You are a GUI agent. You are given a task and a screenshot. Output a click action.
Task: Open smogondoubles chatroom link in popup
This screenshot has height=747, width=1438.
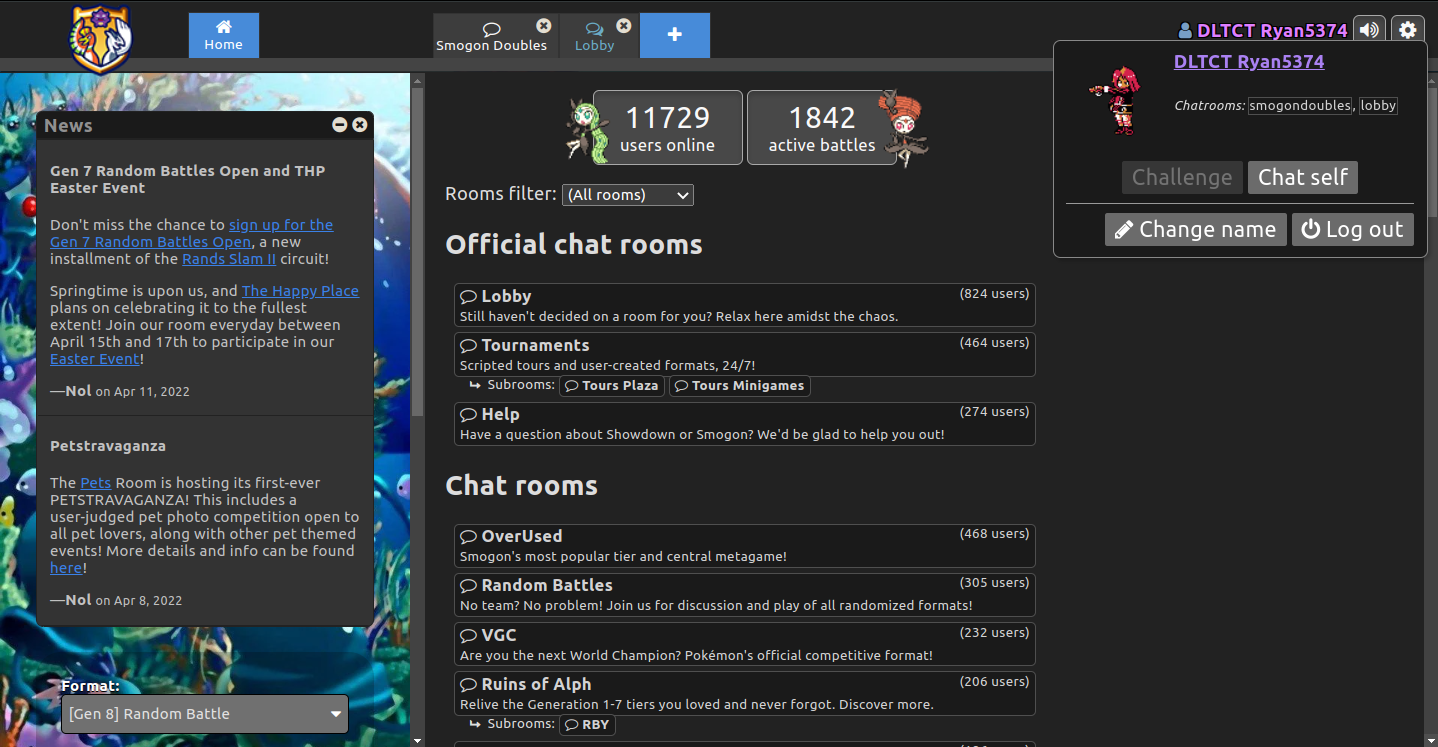coord(1300,105)
